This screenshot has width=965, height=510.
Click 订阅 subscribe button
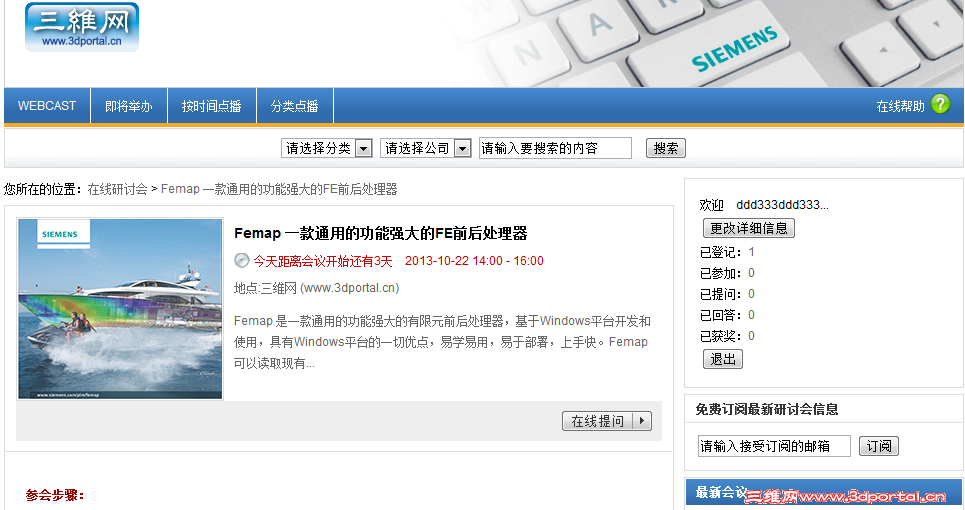[878, 446]
